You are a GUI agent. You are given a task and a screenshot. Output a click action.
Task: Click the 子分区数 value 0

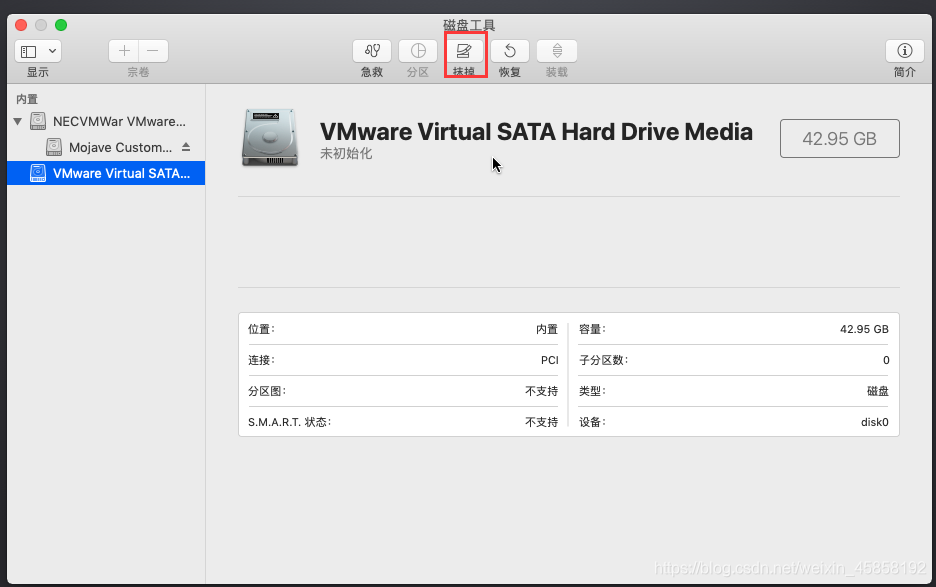click(886, 360)
